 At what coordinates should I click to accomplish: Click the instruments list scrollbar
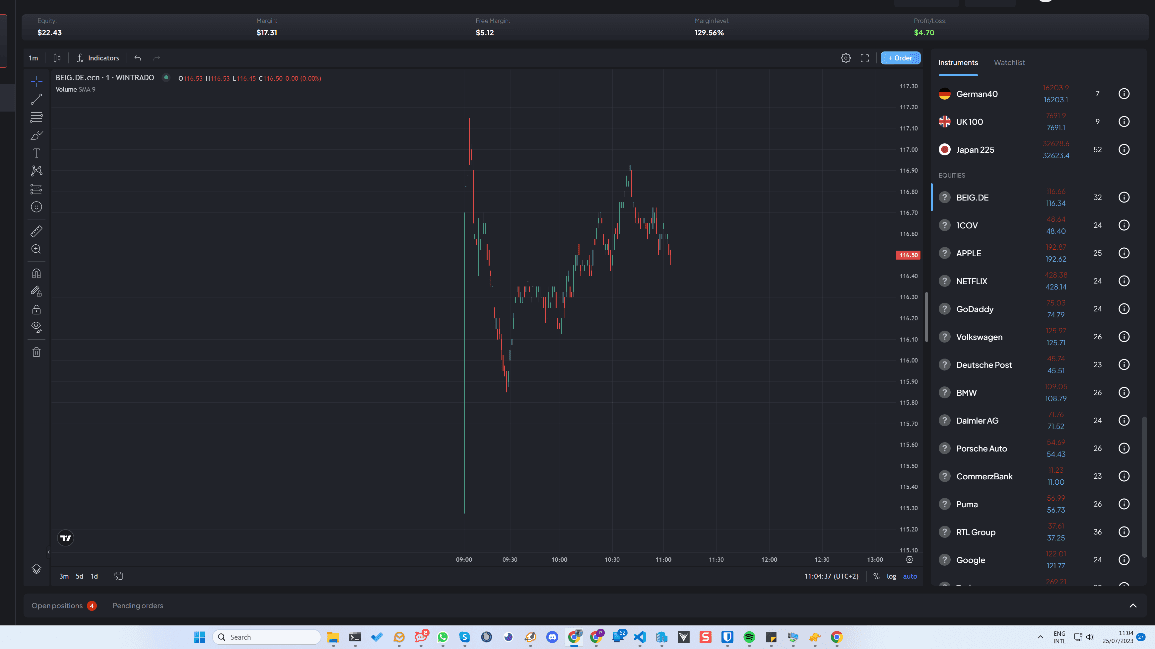pyautogui.click(x=1144, y=486)
